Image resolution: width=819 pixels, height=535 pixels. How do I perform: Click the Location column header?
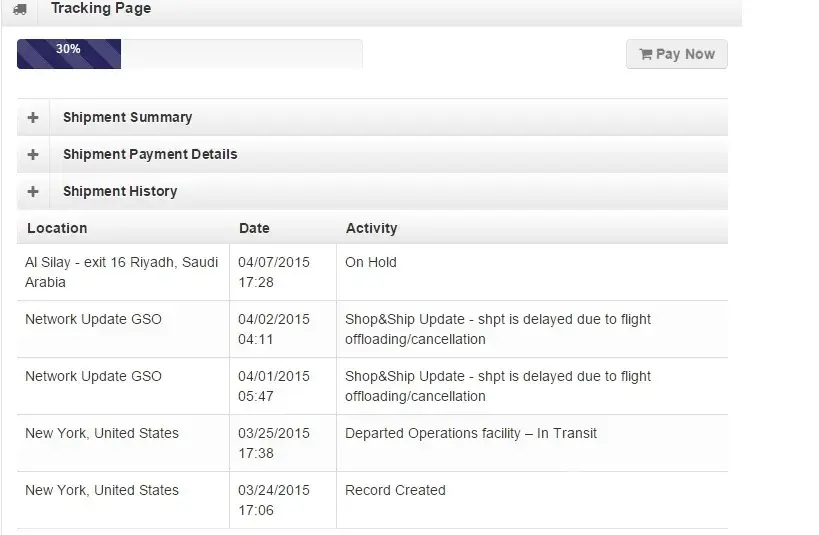pos(57,228)
